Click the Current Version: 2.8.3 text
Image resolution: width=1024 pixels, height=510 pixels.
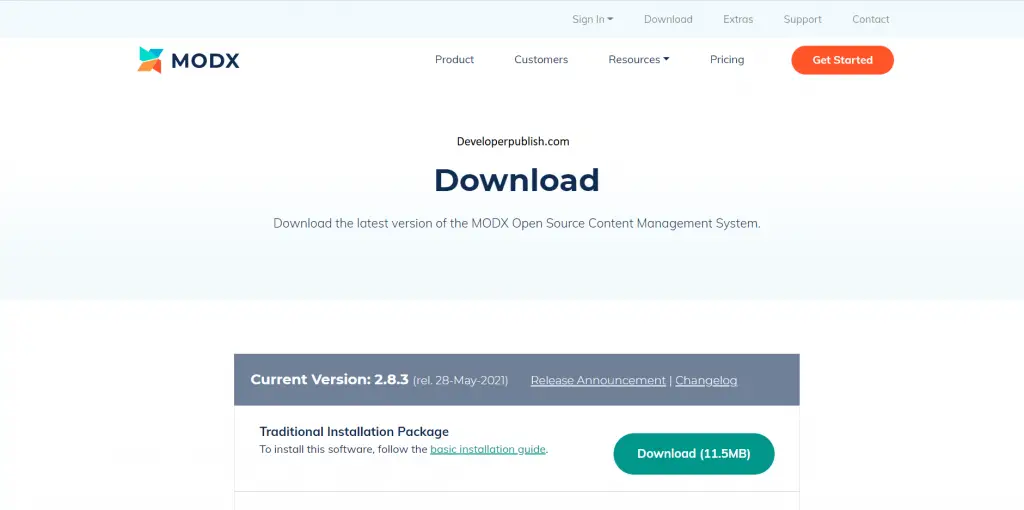coord(329,379)
